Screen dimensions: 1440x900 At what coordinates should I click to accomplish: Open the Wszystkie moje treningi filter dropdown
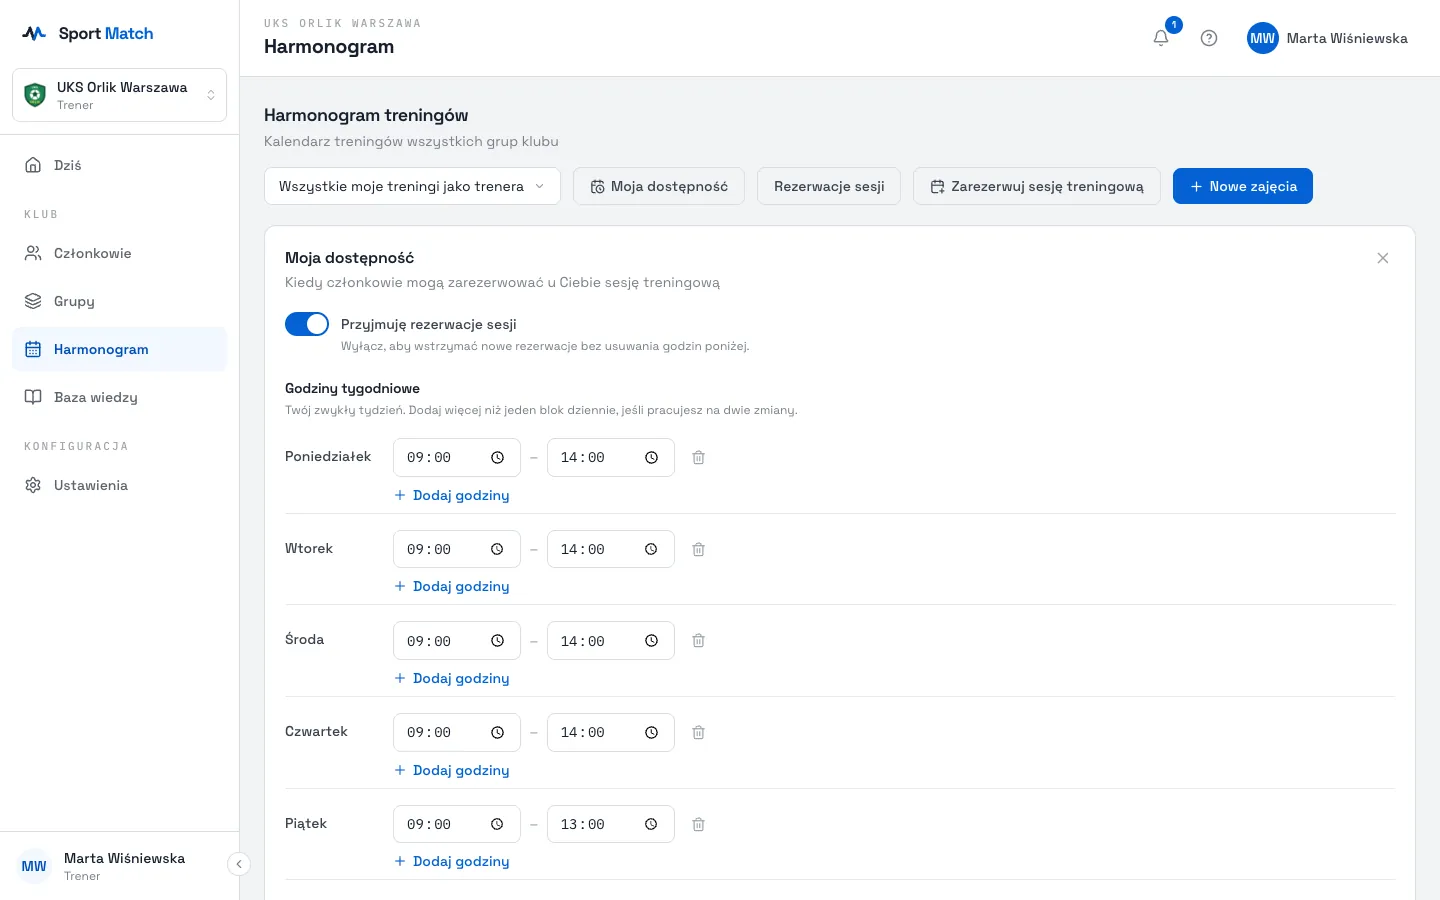tap(412, 186)
